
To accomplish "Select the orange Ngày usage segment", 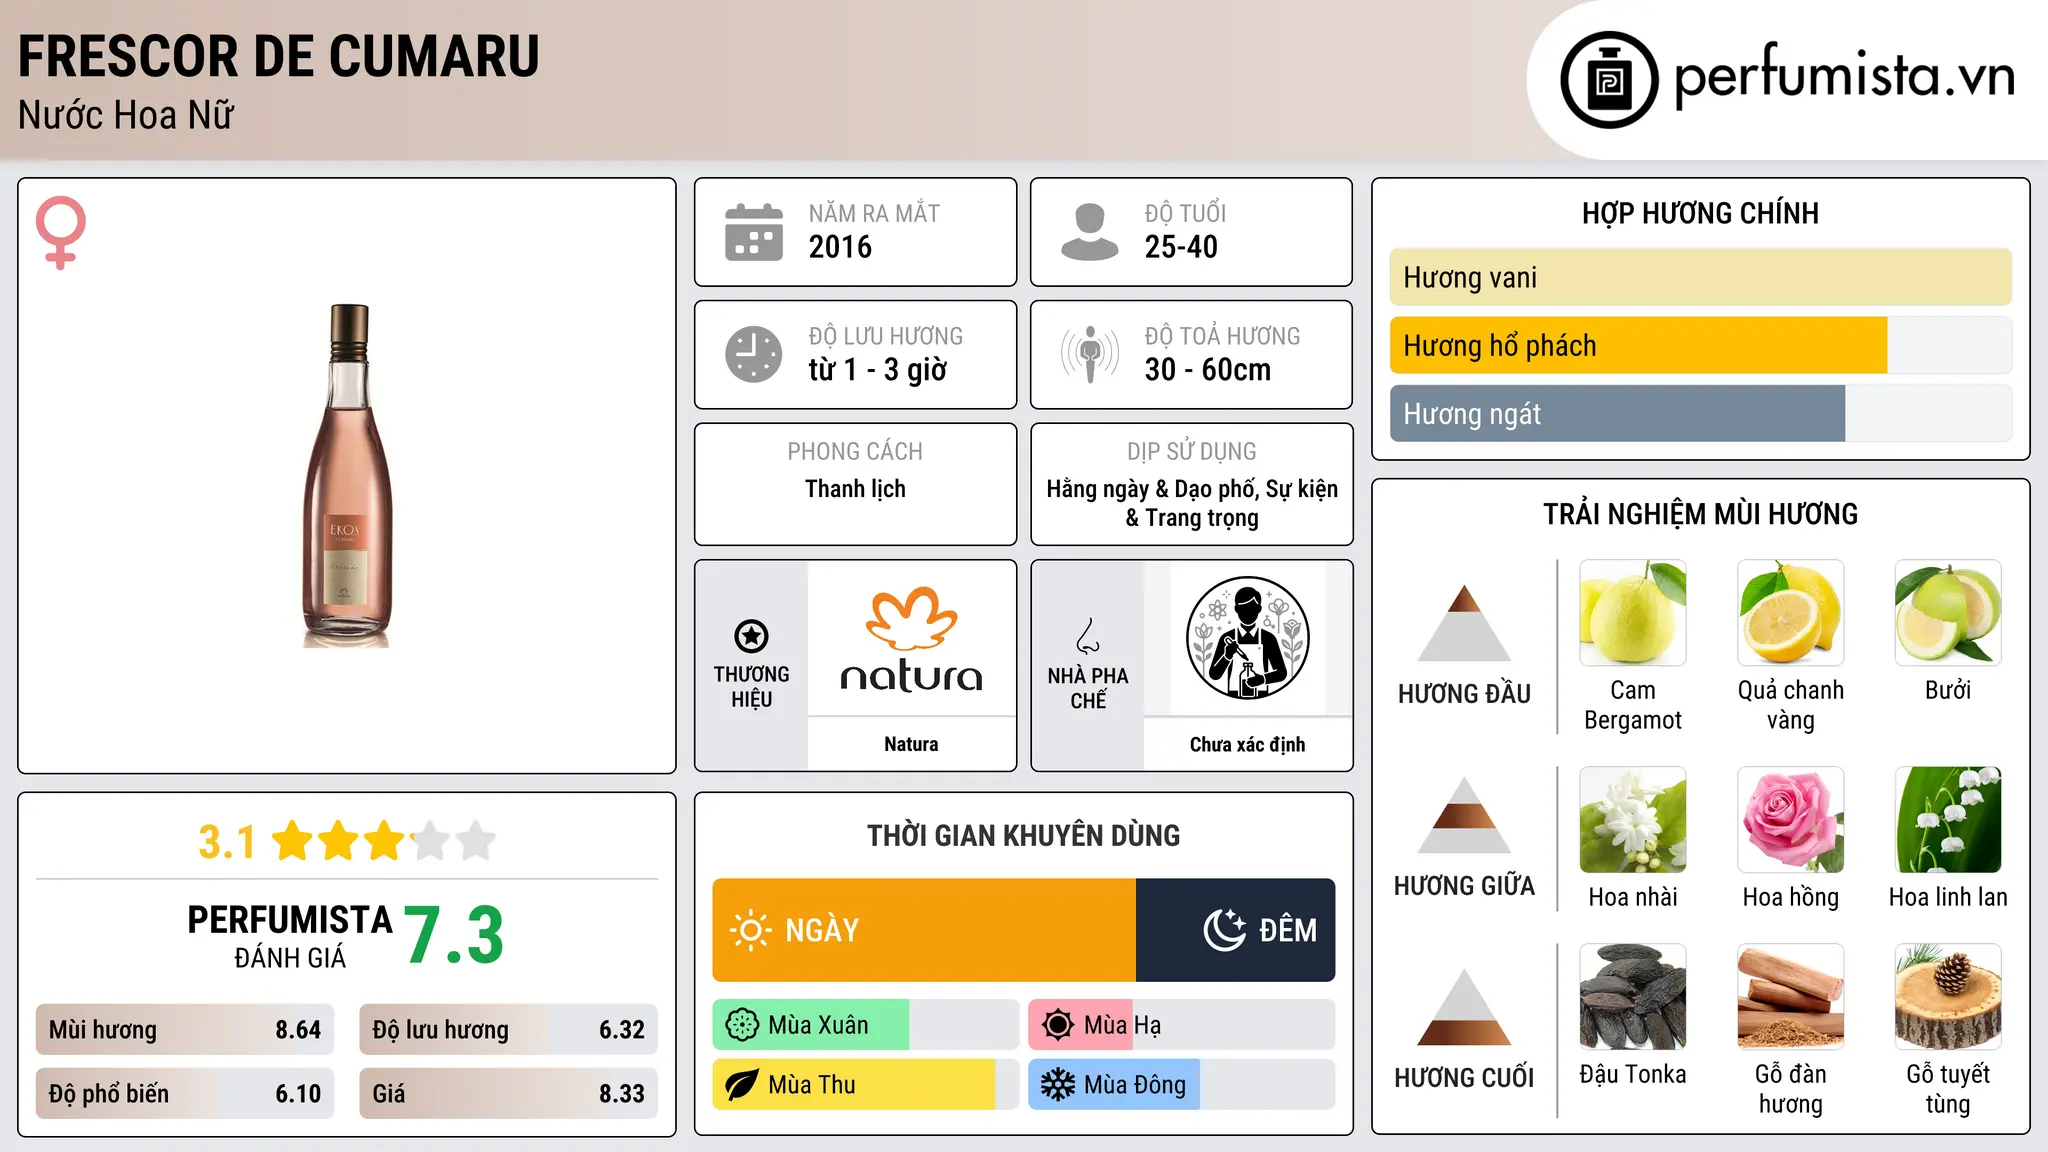I will (924, 930).
